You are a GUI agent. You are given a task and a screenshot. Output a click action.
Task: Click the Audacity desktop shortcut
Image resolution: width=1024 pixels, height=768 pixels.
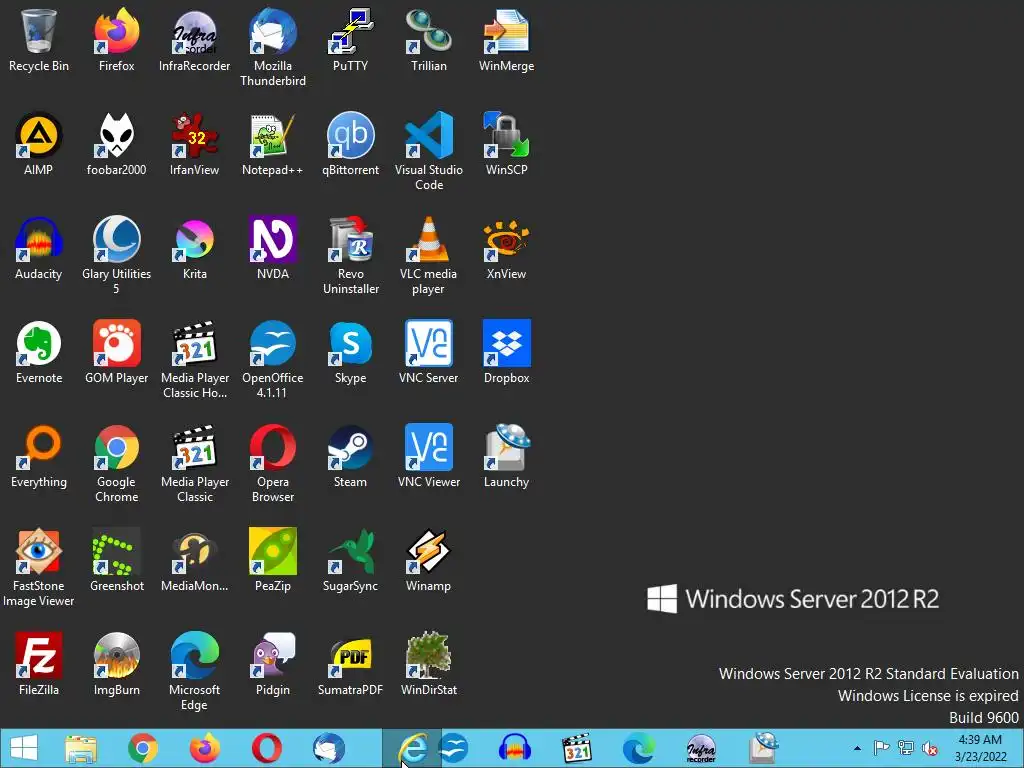[39, 248]
